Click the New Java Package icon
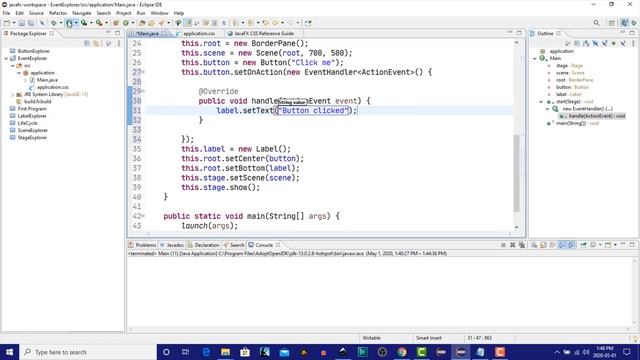 [x=116, y=23]
